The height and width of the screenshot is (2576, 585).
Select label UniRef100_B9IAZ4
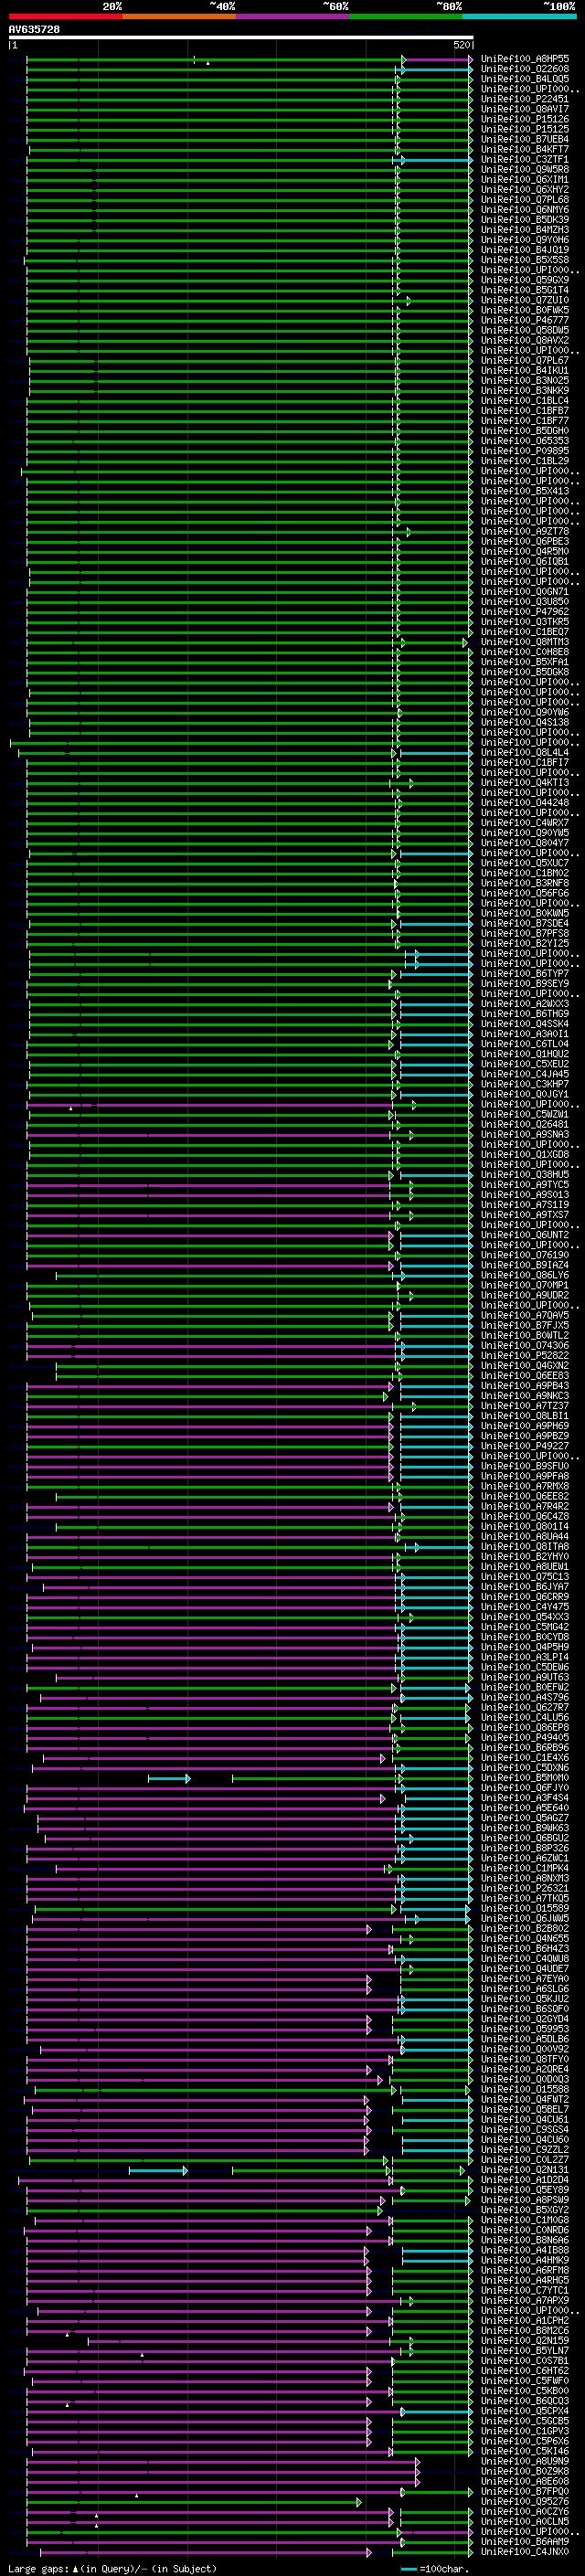[525, 1265]
